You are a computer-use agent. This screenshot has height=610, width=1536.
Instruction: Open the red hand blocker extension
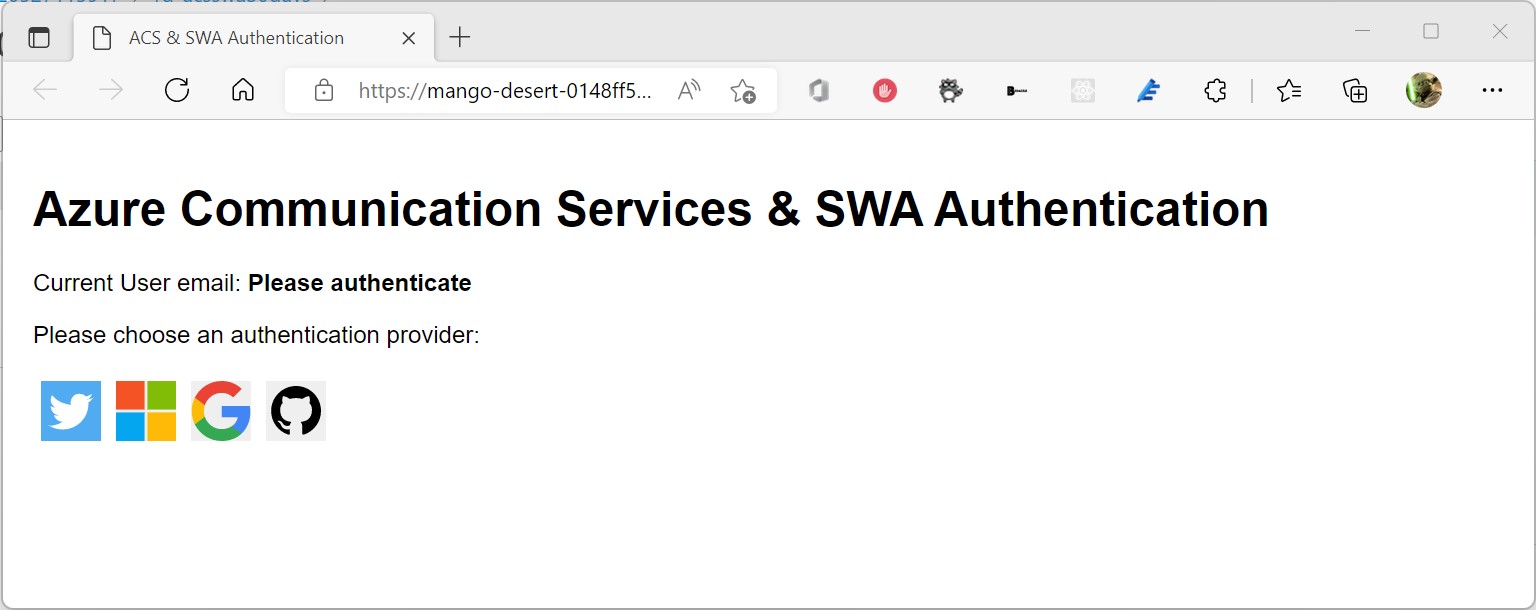coord(885,91)
